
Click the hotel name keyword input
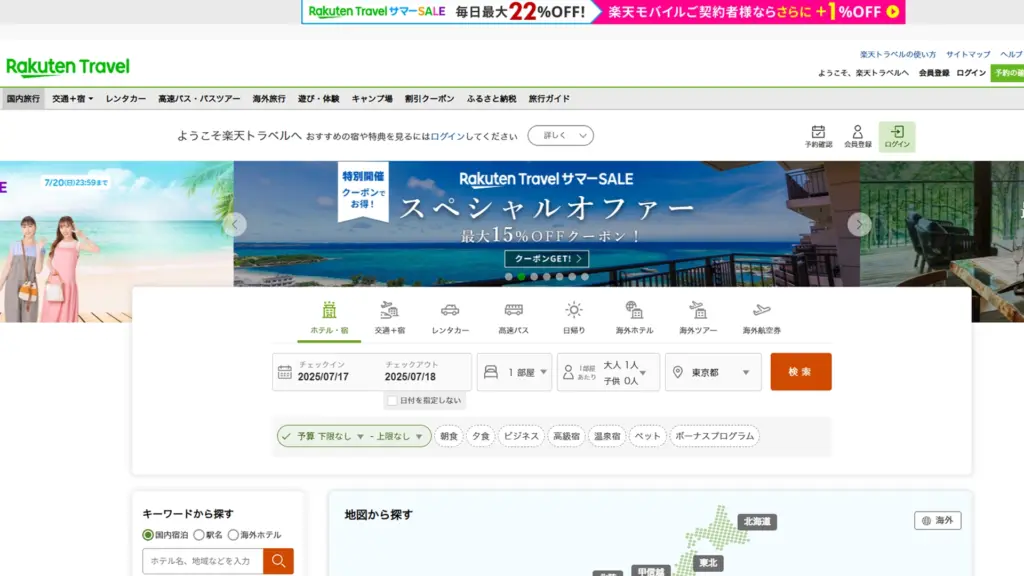202,561
